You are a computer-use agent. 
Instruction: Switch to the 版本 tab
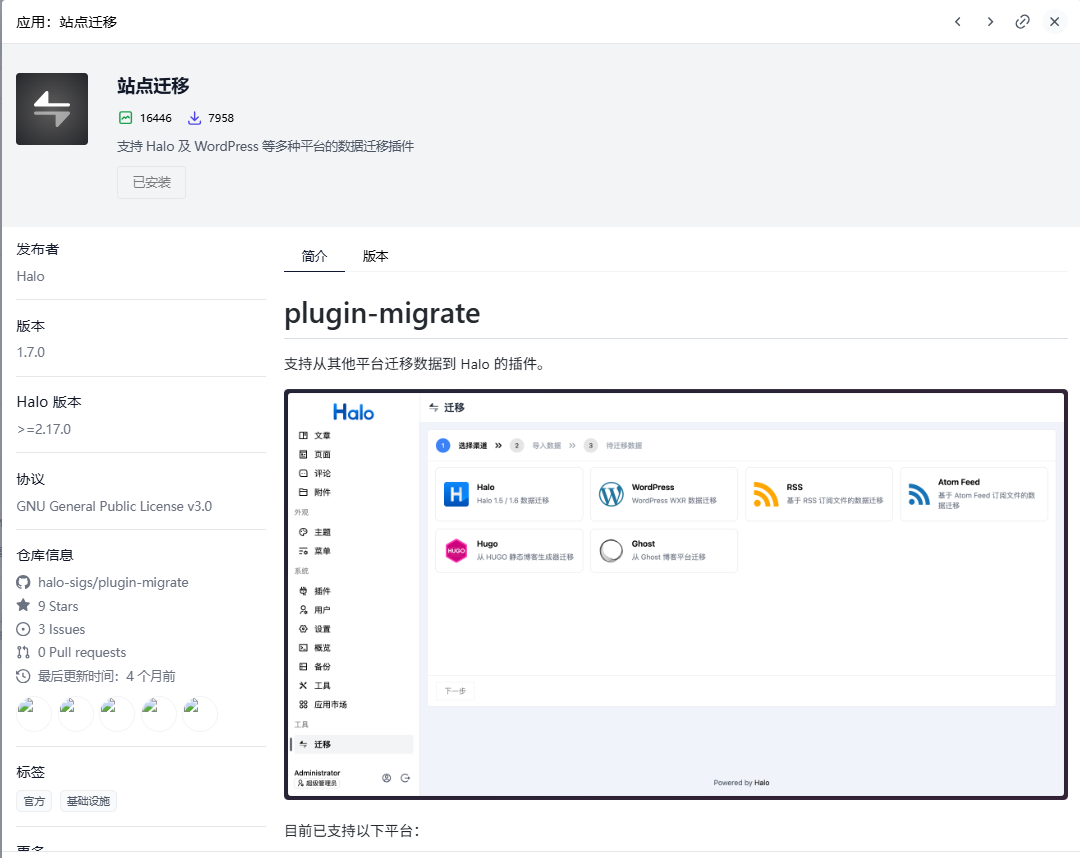375,256
